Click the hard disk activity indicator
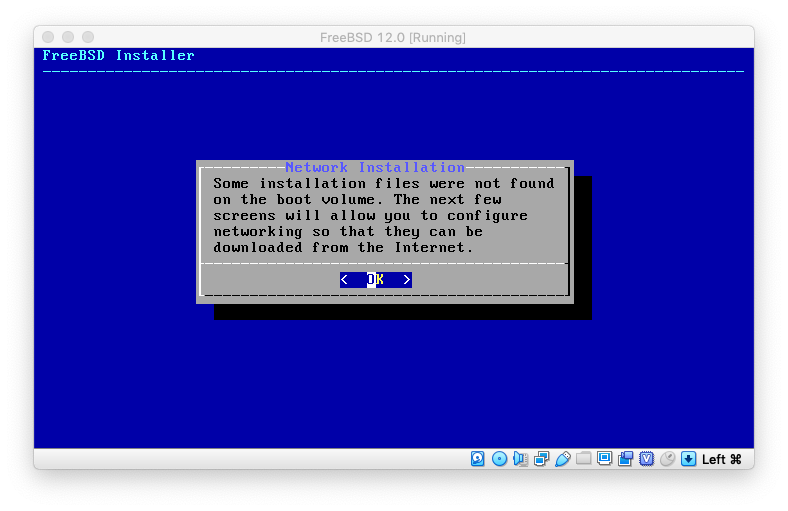 478,459
